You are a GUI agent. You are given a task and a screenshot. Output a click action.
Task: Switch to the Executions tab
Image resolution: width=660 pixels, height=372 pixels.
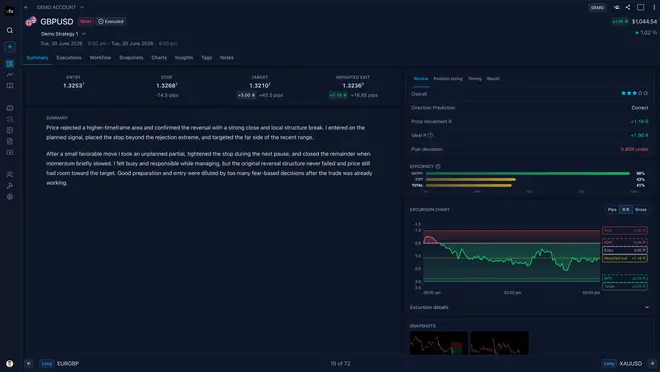69,58
